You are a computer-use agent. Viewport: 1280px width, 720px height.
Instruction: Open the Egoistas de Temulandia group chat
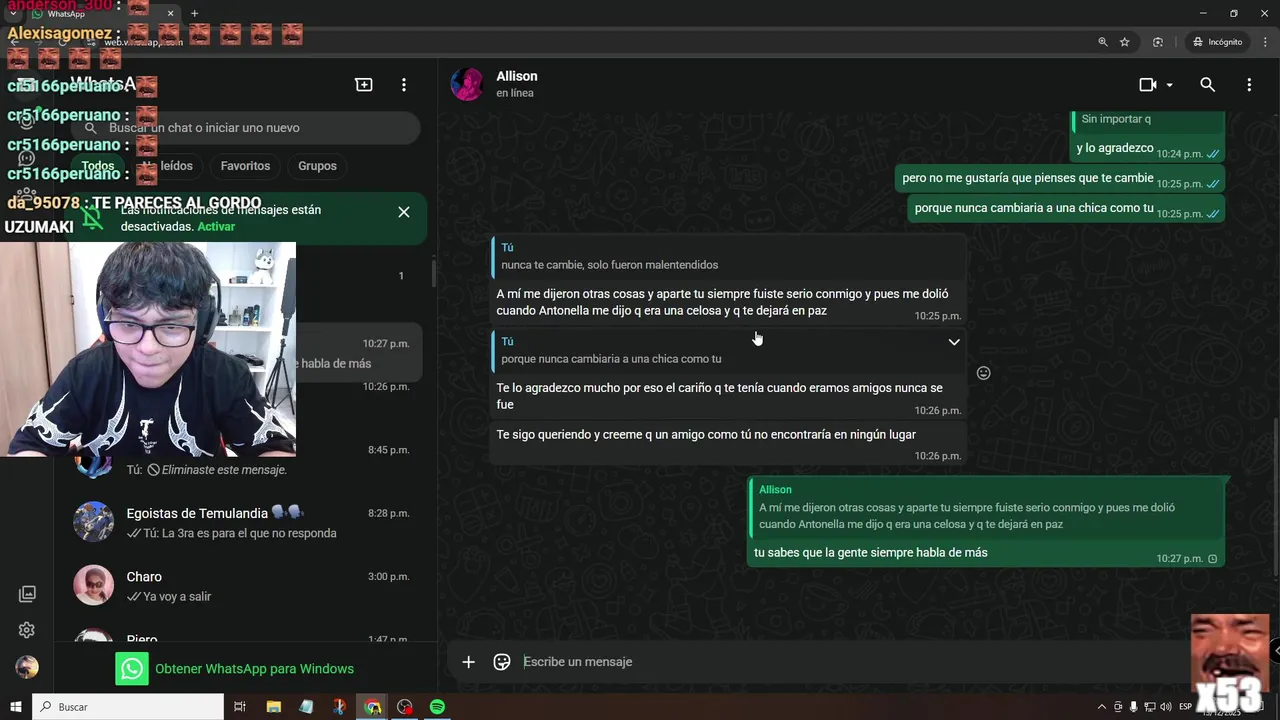click(x=245, y=522)
